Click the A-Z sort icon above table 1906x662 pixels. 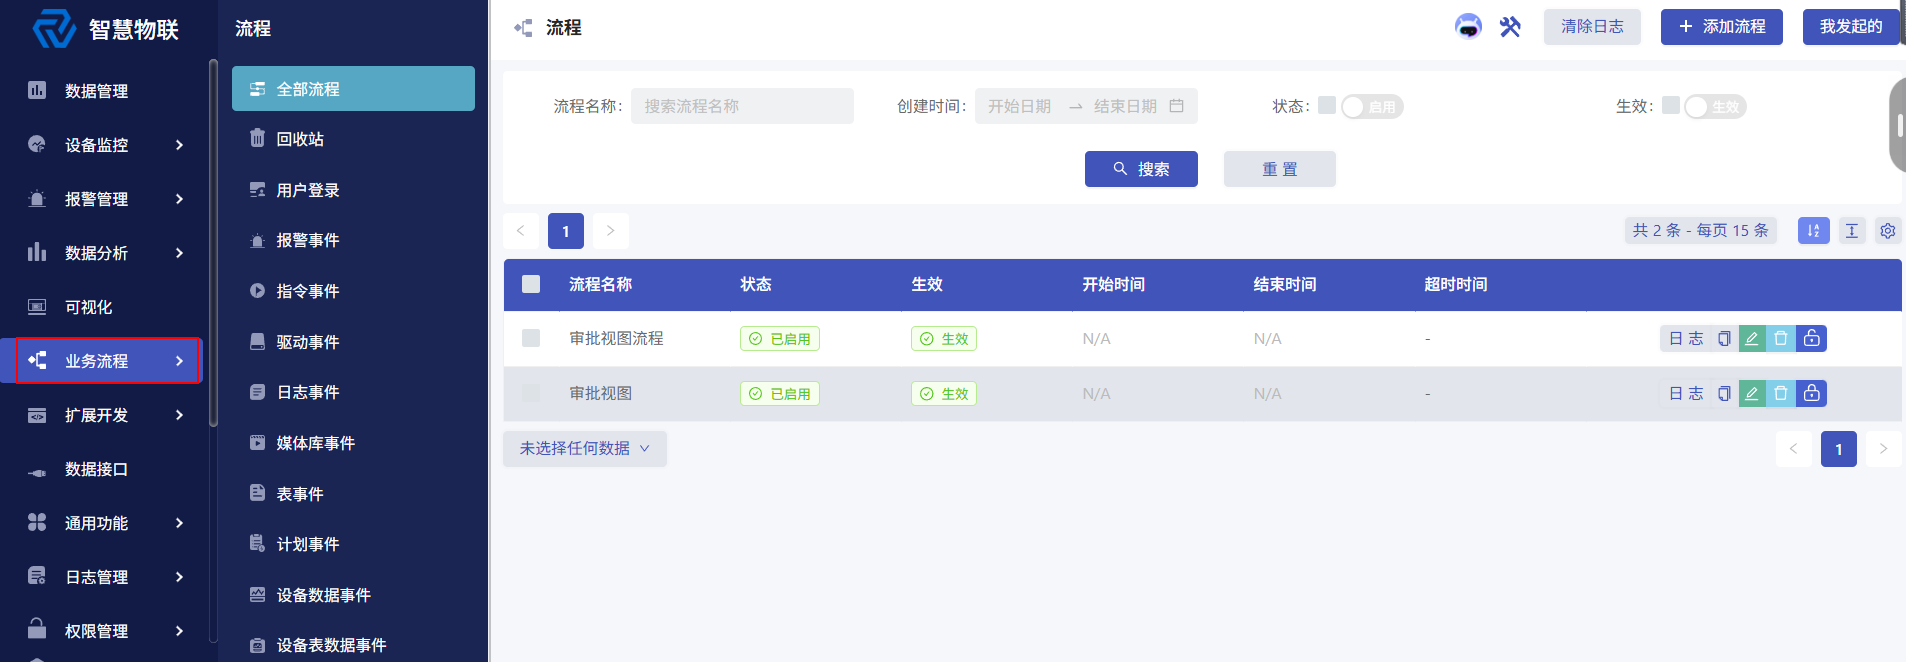click(1814, 231)
